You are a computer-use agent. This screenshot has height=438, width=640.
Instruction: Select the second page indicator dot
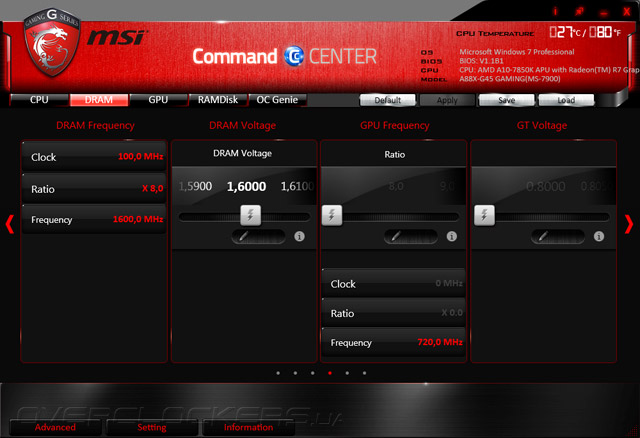click(295, 373)
